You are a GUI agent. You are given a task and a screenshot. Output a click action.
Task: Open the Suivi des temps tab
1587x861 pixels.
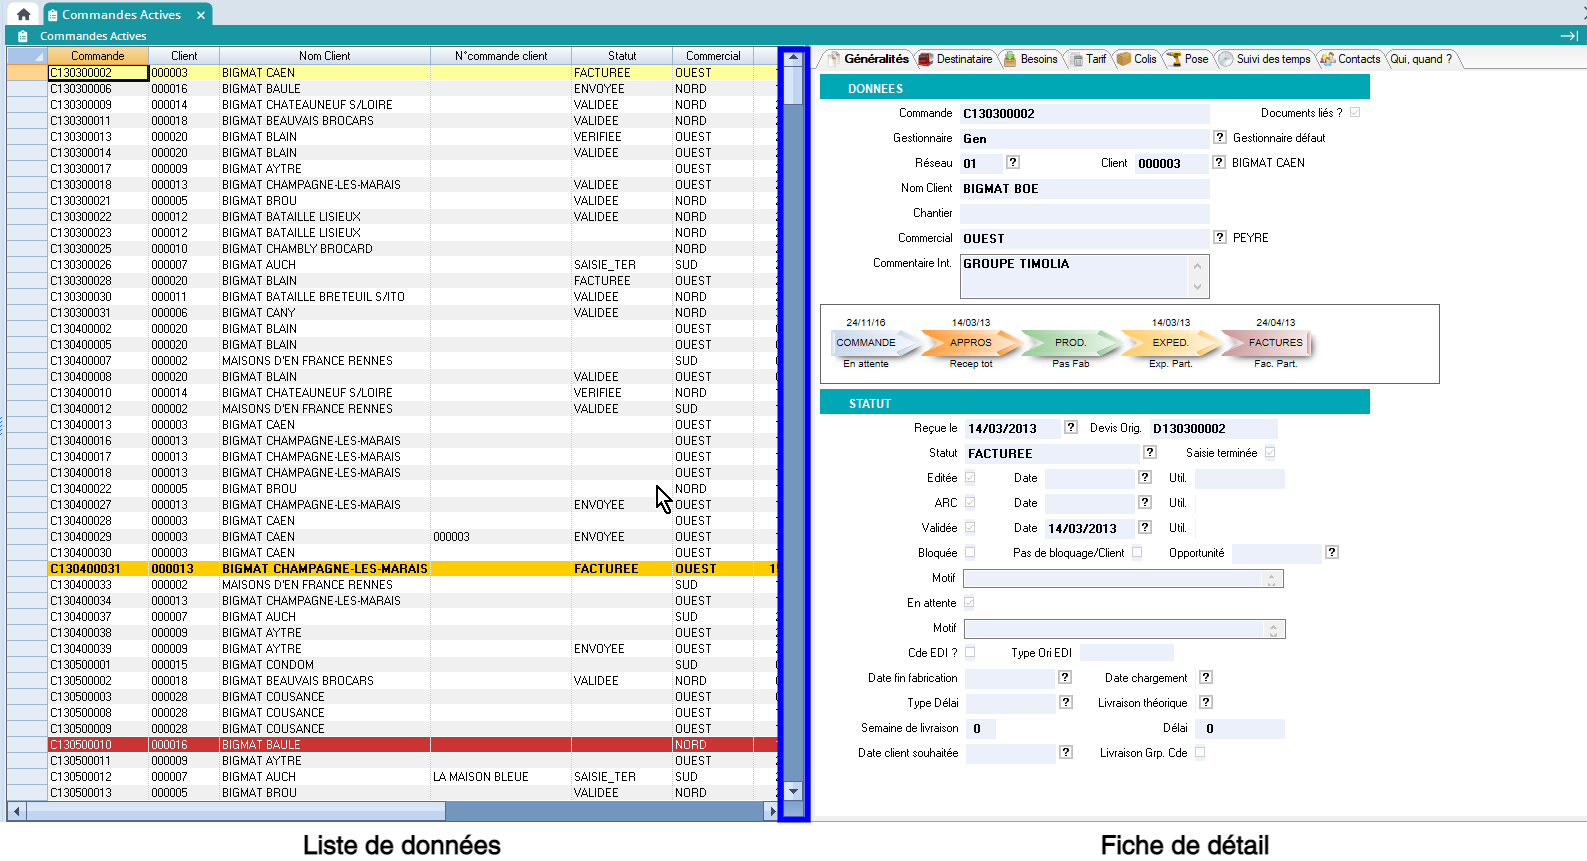(1265, 59)
